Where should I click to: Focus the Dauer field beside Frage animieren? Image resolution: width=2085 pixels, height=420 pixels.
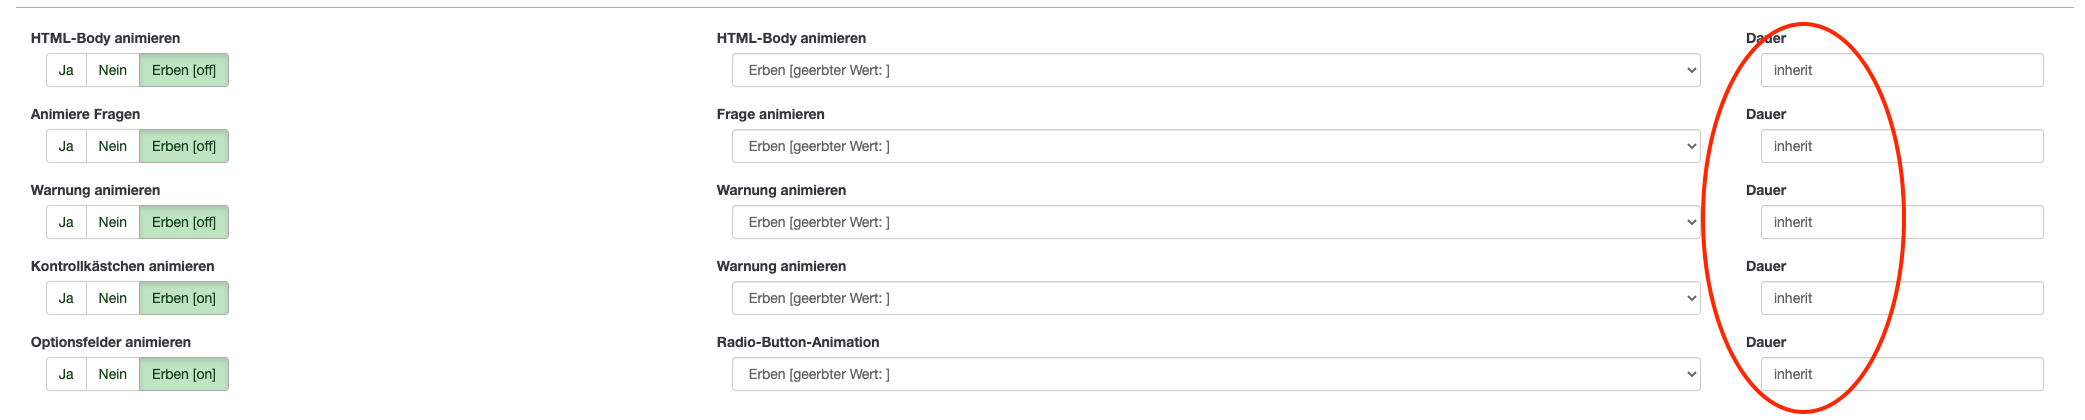[x=1901, y=146]
